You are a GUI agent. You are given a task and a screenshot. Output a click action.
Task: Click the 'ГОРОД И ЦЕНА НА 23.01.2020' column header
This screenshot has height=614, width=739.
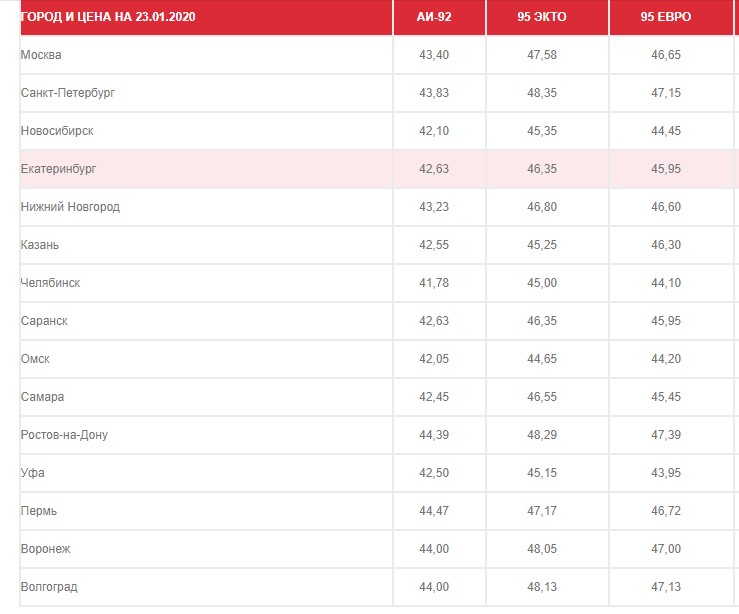click(x=206, y=17)
